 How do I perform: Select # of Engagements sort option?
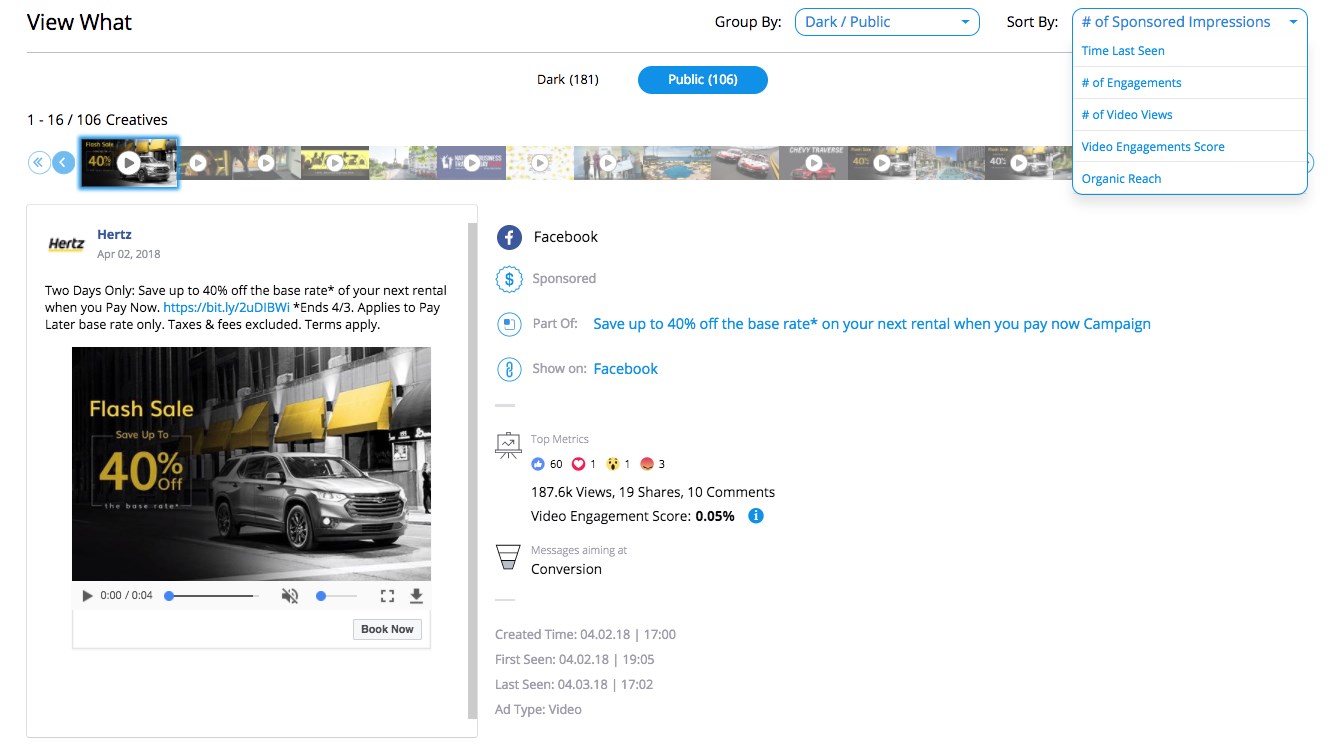coord(1189,83)
